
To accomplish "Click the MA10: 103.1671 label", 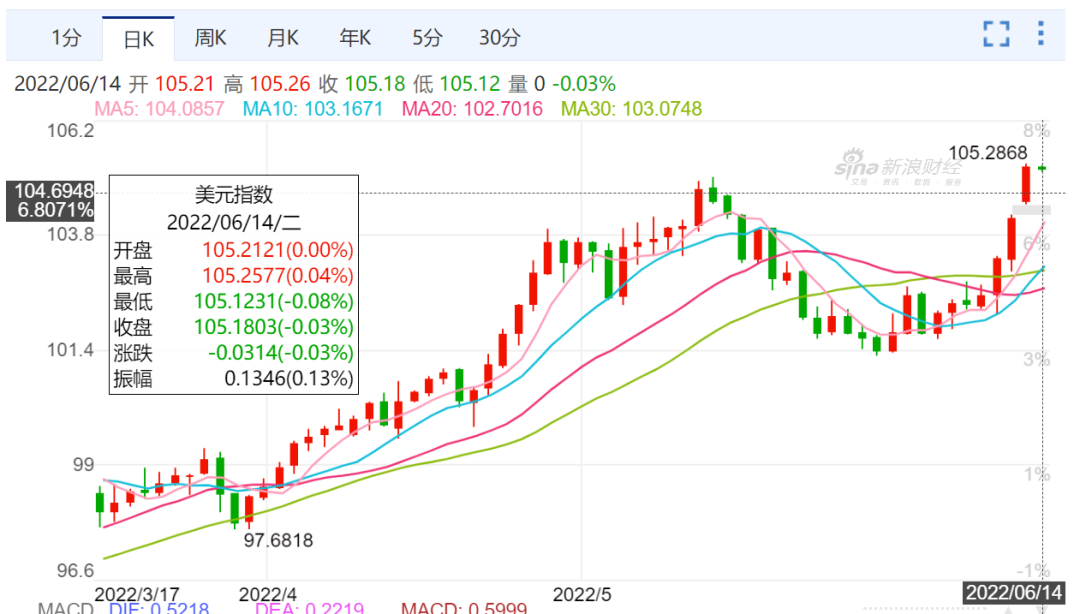I will 313,109.
